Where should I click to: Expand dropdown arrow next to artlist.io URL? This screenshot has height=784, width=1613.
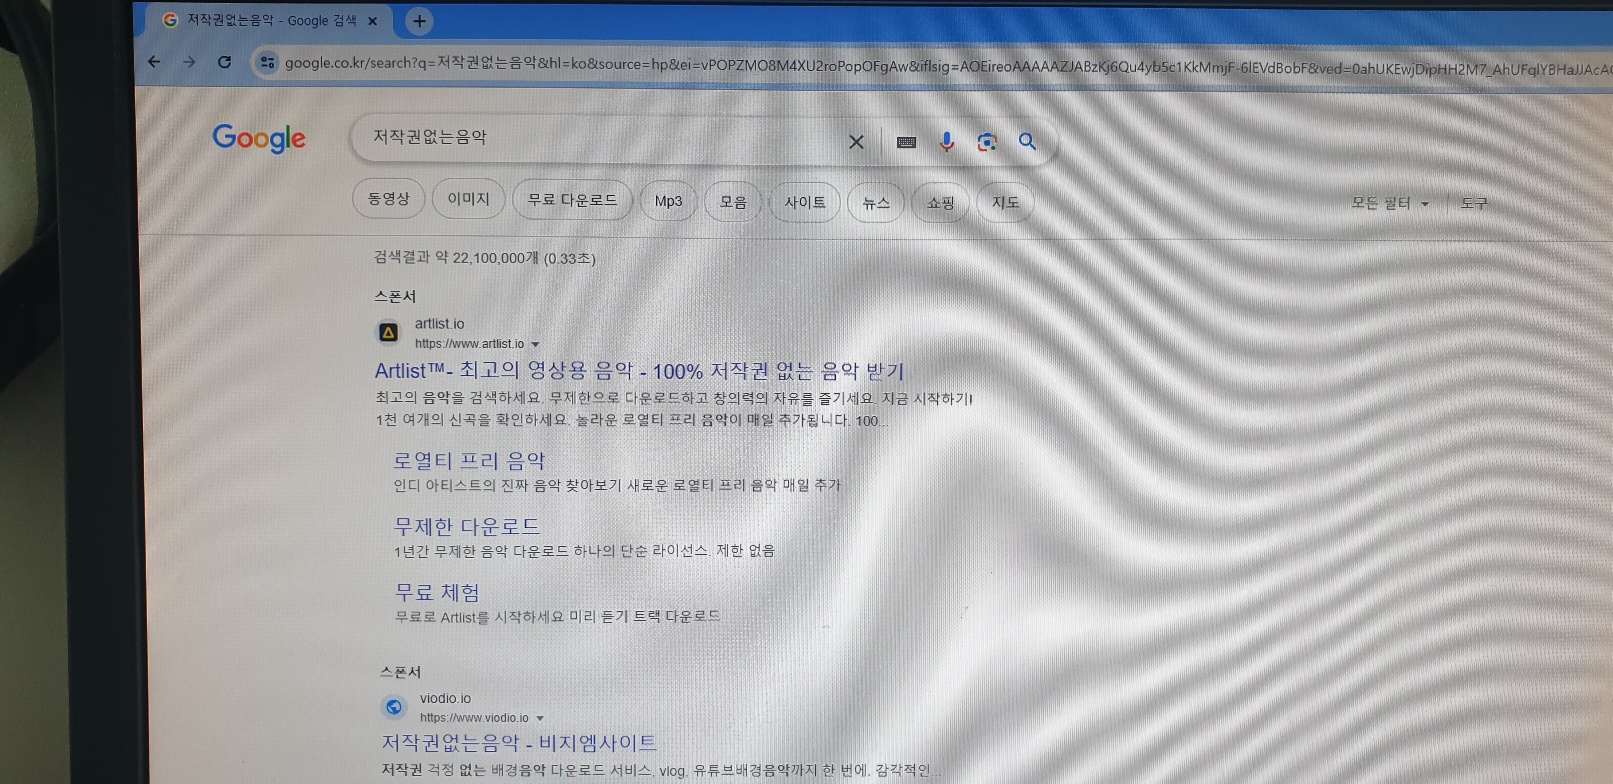click(x=535, y=344)
